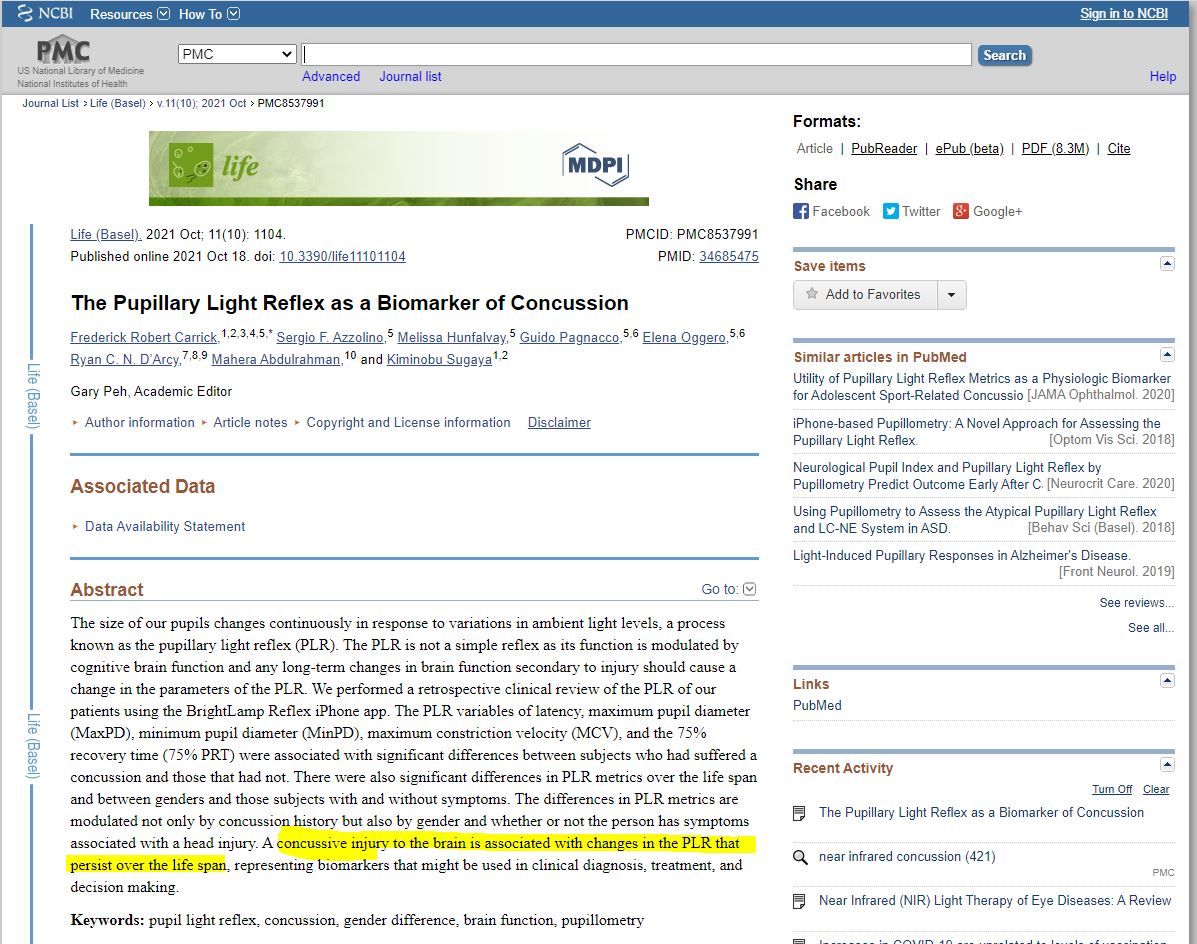Image resolution: width=1197 pixels, height=944 pixels.
Task: Open PubMed link under Links
Action: tap(817, 706)
